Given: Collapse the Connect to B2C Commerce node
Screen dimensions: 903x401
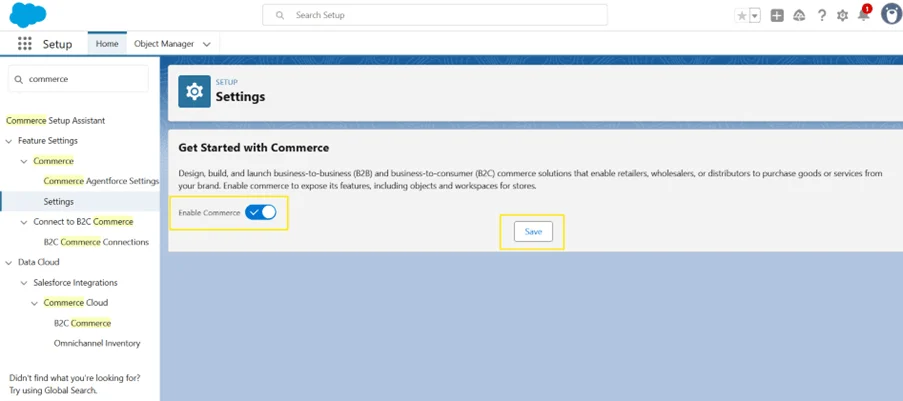Looking at the screenshot, I should (24, 222).
